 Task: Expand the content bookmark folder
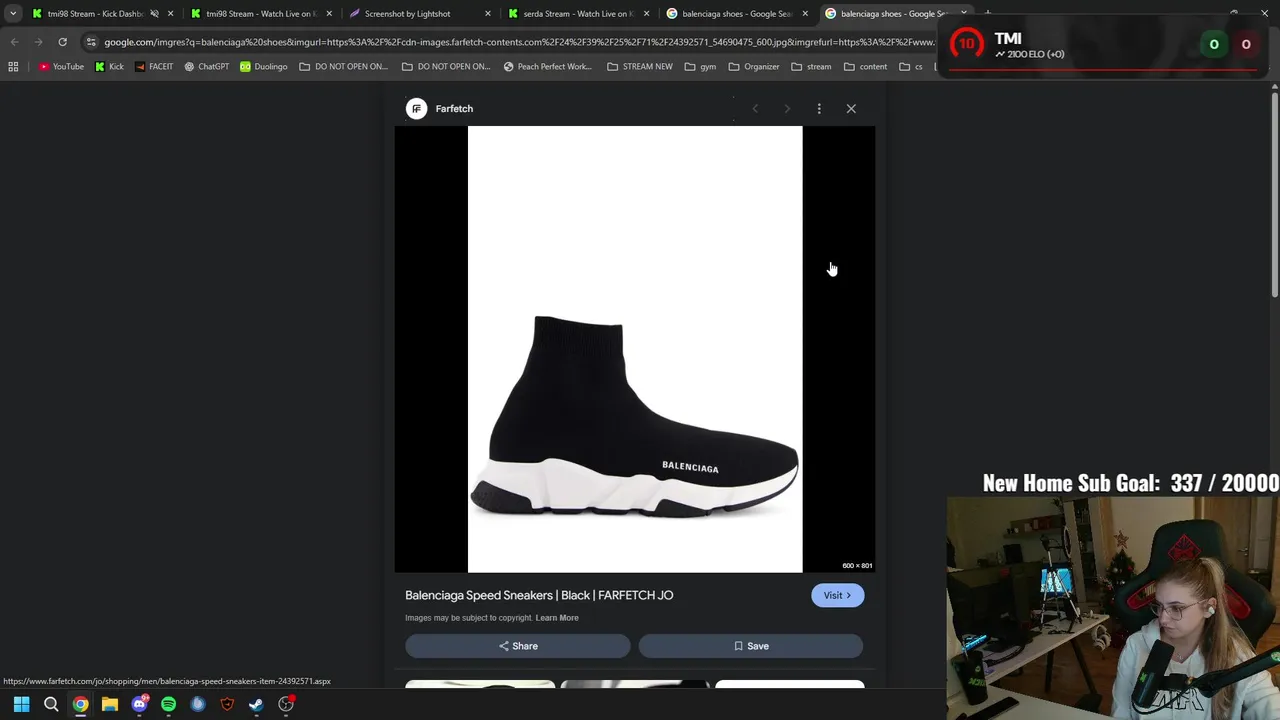click(x=865, y=67)
